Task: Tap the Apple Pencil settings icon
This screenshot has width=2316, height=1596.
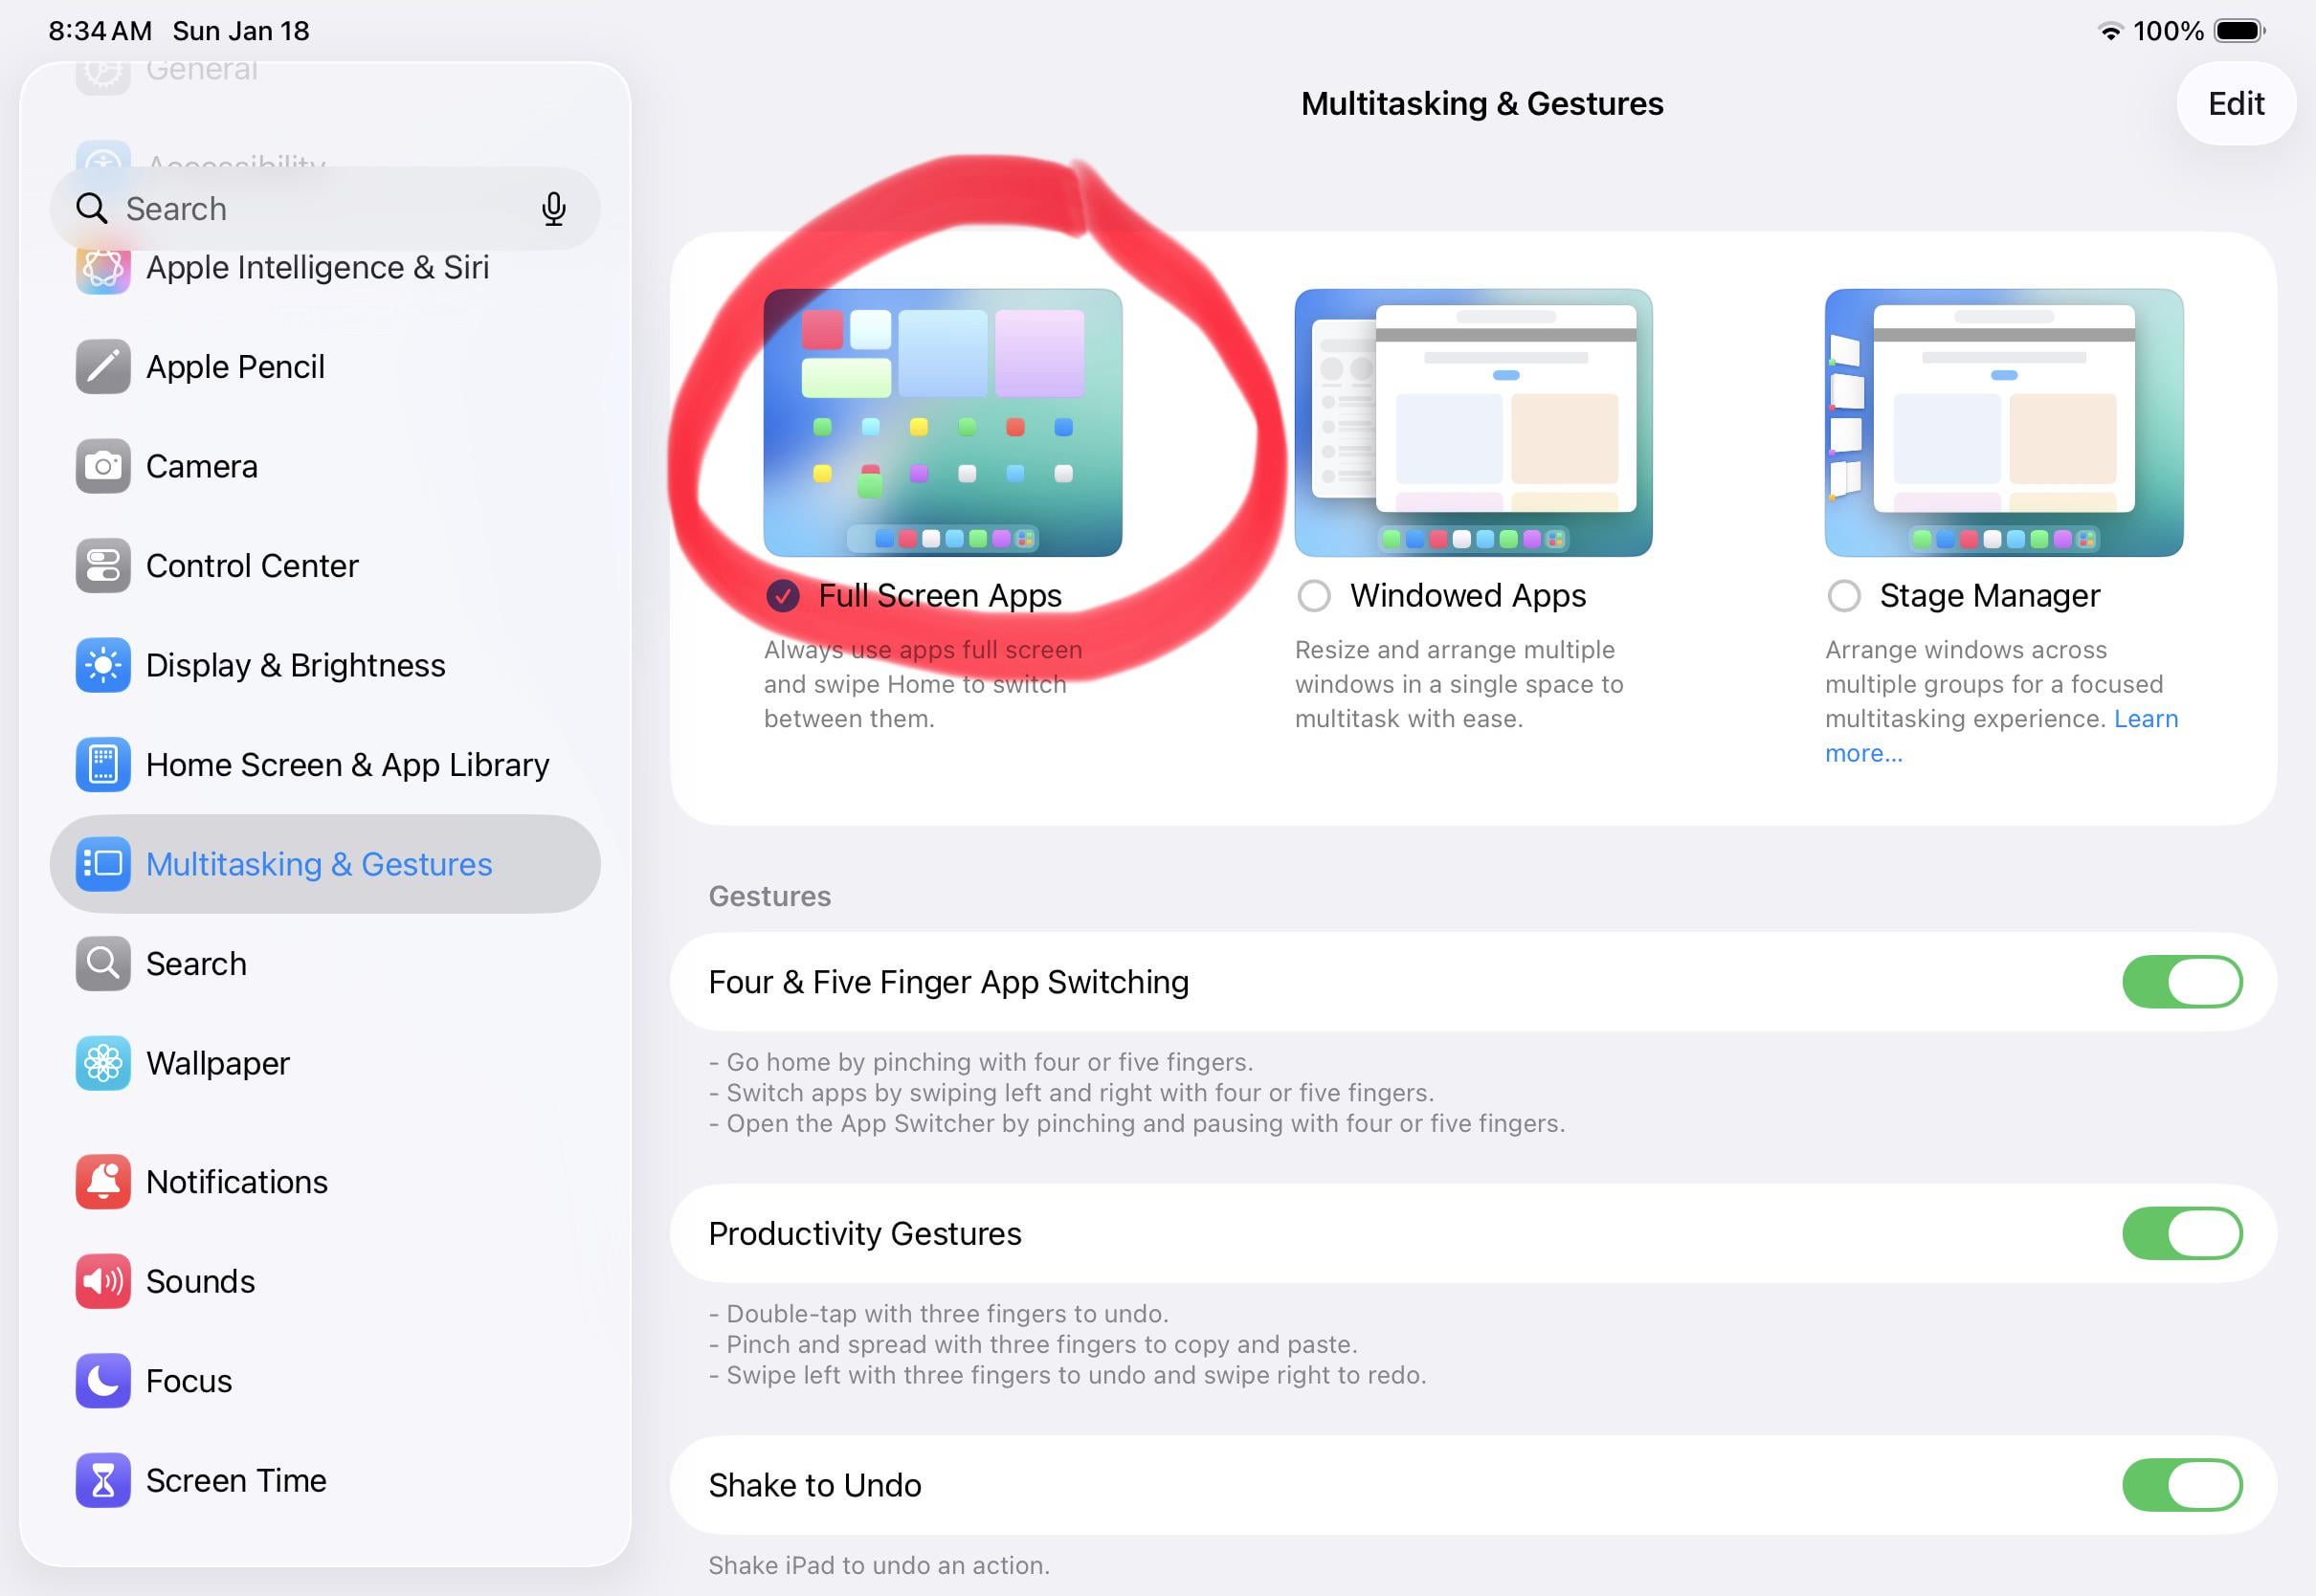Action: point(103,367)
